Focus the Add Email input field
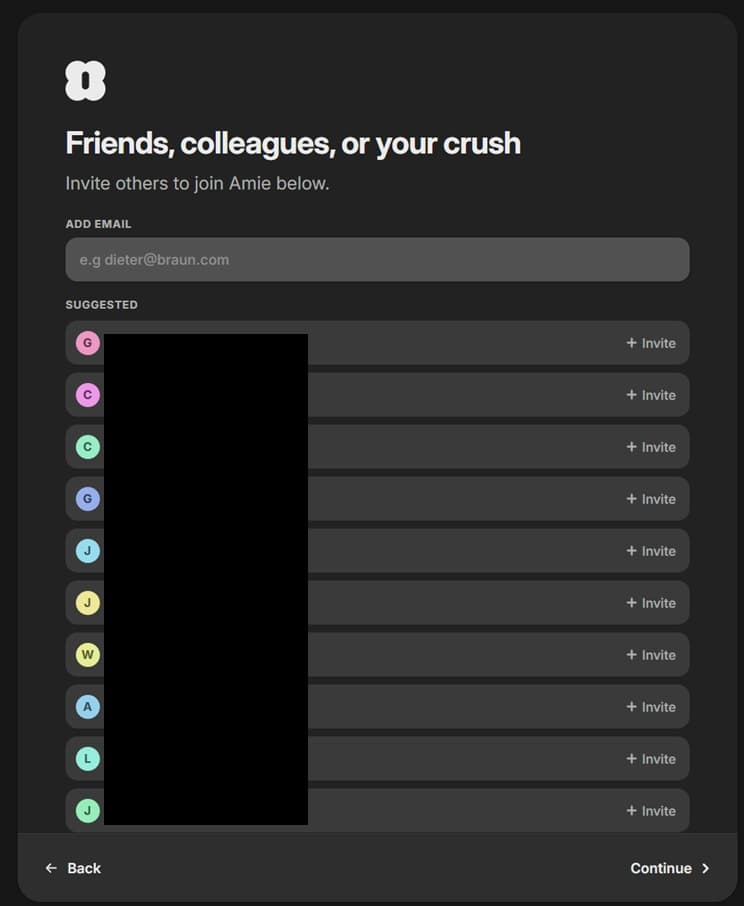744x906 pixels. (377, 260)
